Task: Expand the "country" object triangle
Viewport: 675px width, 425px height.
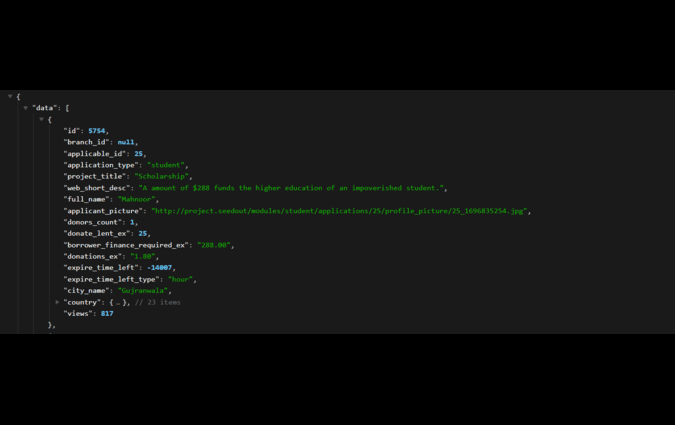Action: coord(57,302)
